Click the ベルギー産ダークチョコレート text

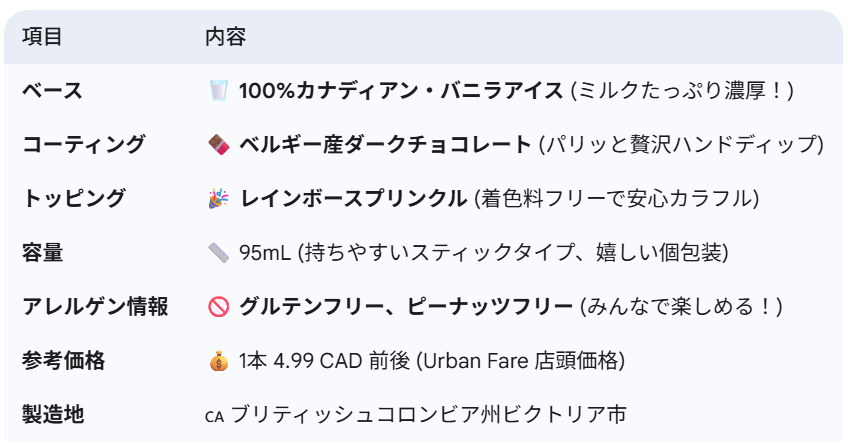point(385,144)
